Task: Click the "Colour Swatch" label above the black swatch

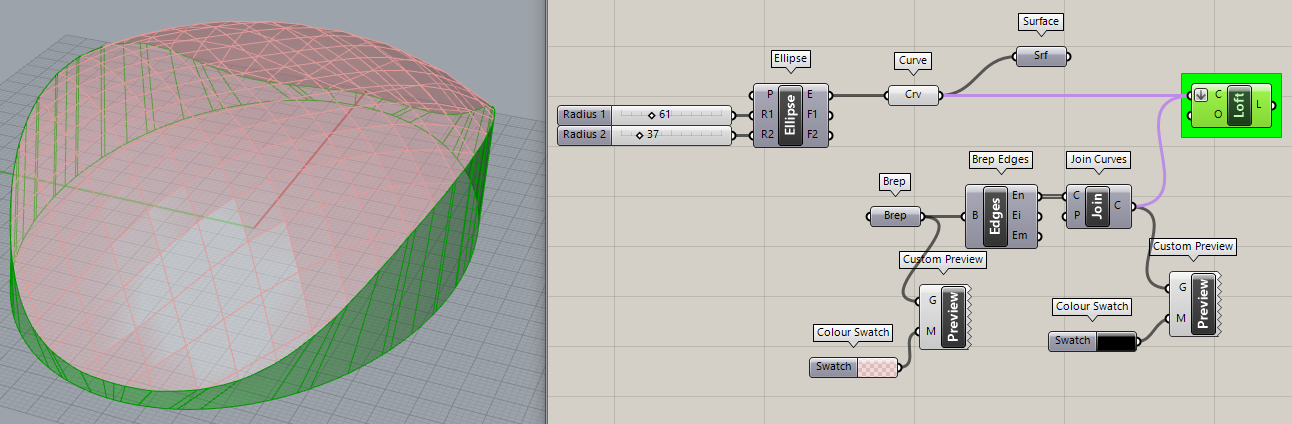Action: coord(1093,306)
